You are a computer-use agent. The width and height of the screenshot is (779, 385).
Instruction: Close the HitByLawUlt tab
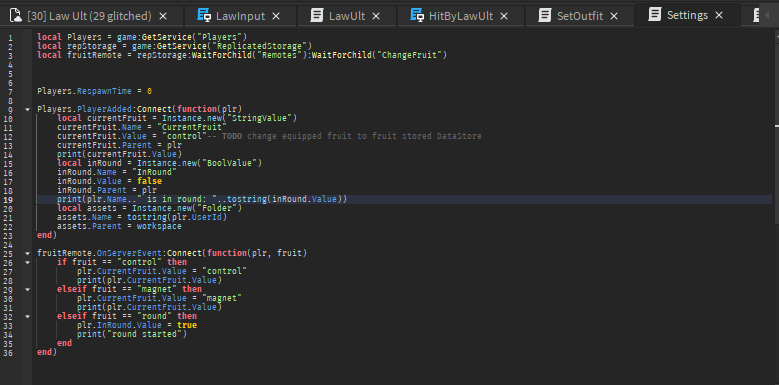[504, 16]
